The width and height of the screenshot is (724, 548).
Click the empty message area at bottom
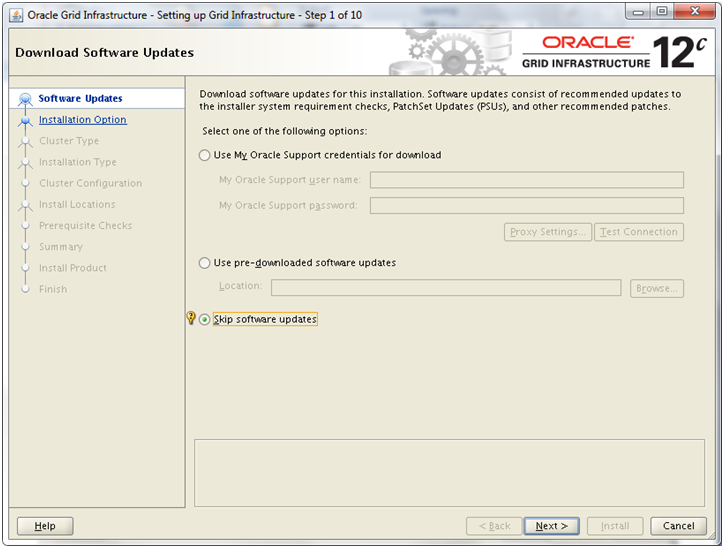point(449,473)
